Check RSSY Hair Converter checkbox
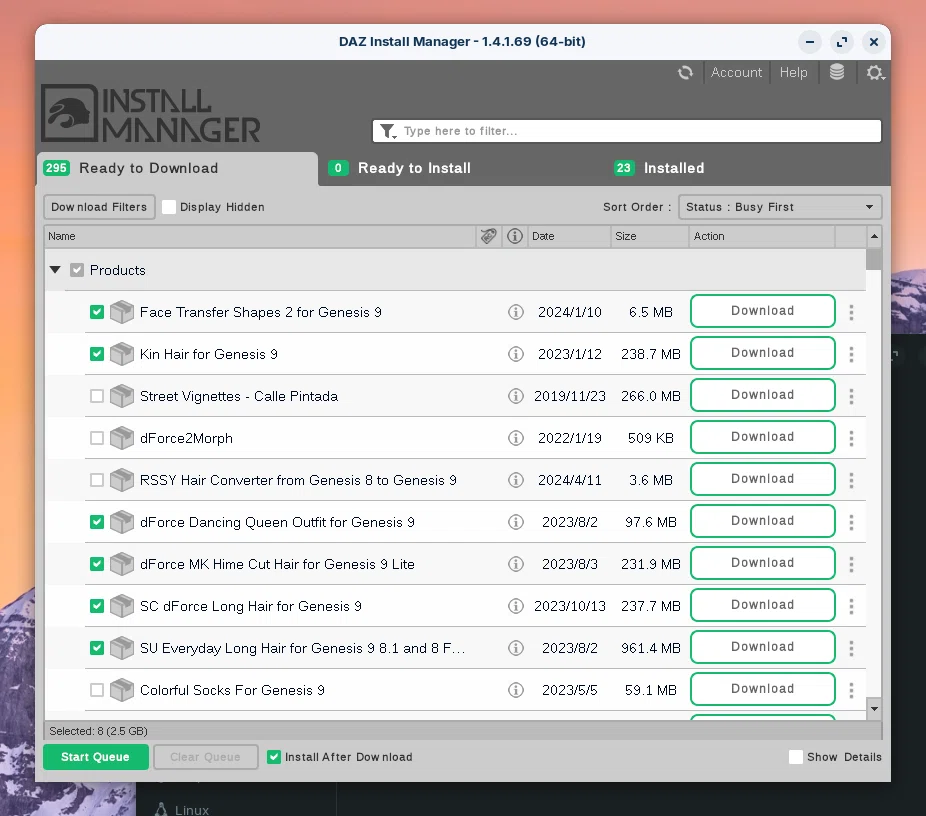Screen dimensions: 926x816 pos(97,480)
